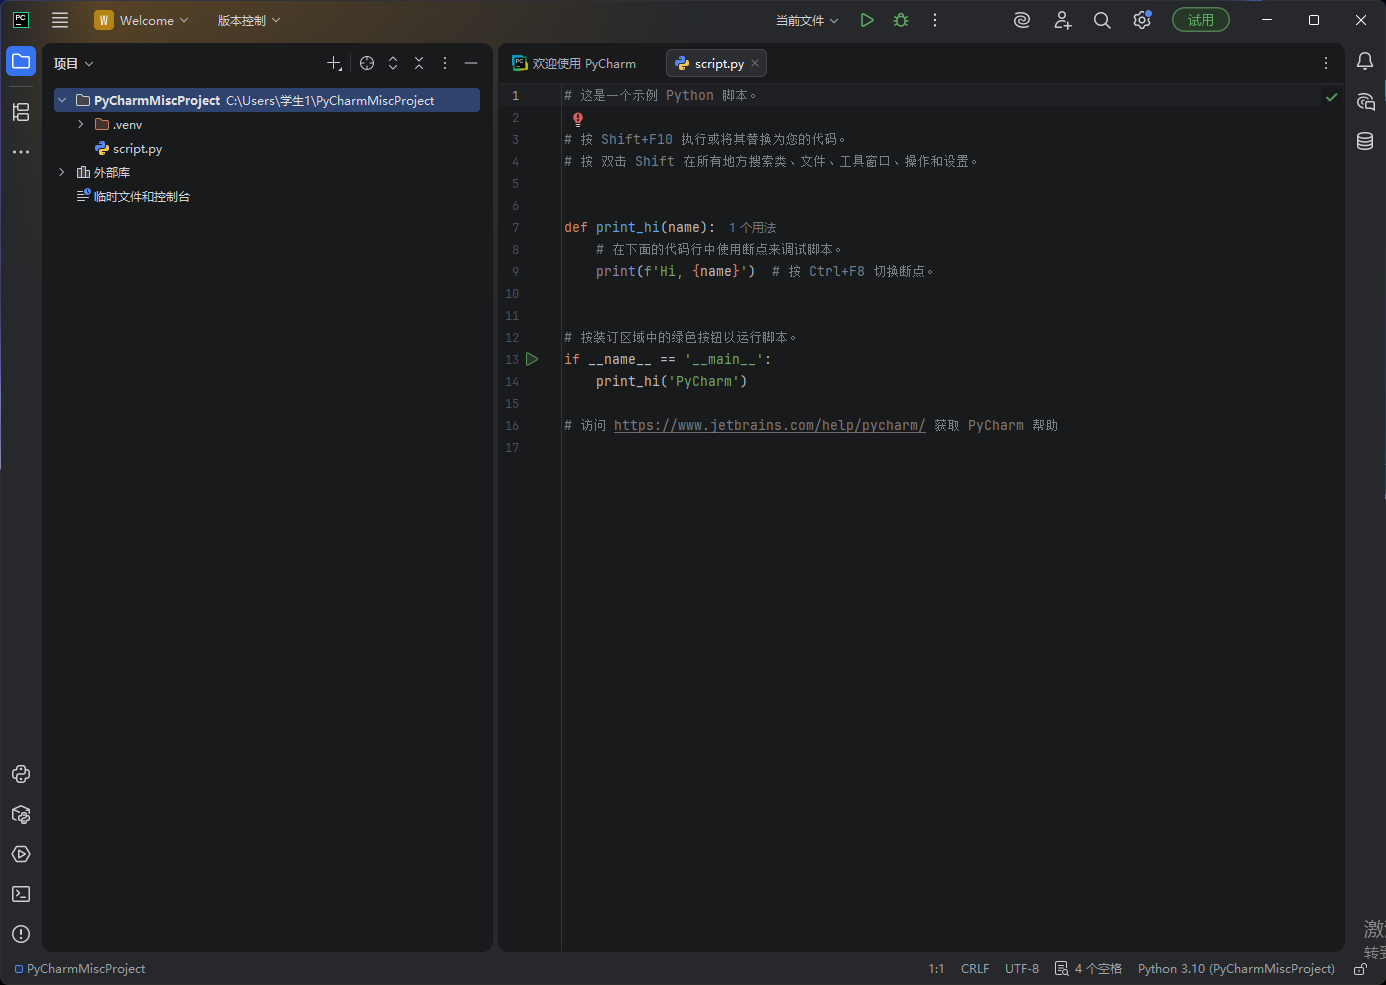Open the Problems tool window icon

pyautogui.click(x=21, y=934)
